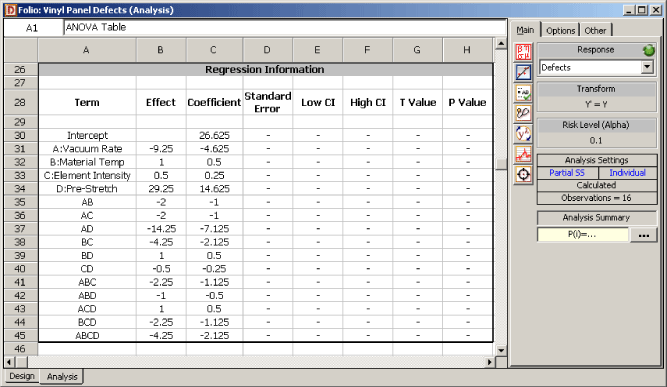Click the Transform Y' = Y box
This screenshot has height=387, width=667.
tap(596, 104)
